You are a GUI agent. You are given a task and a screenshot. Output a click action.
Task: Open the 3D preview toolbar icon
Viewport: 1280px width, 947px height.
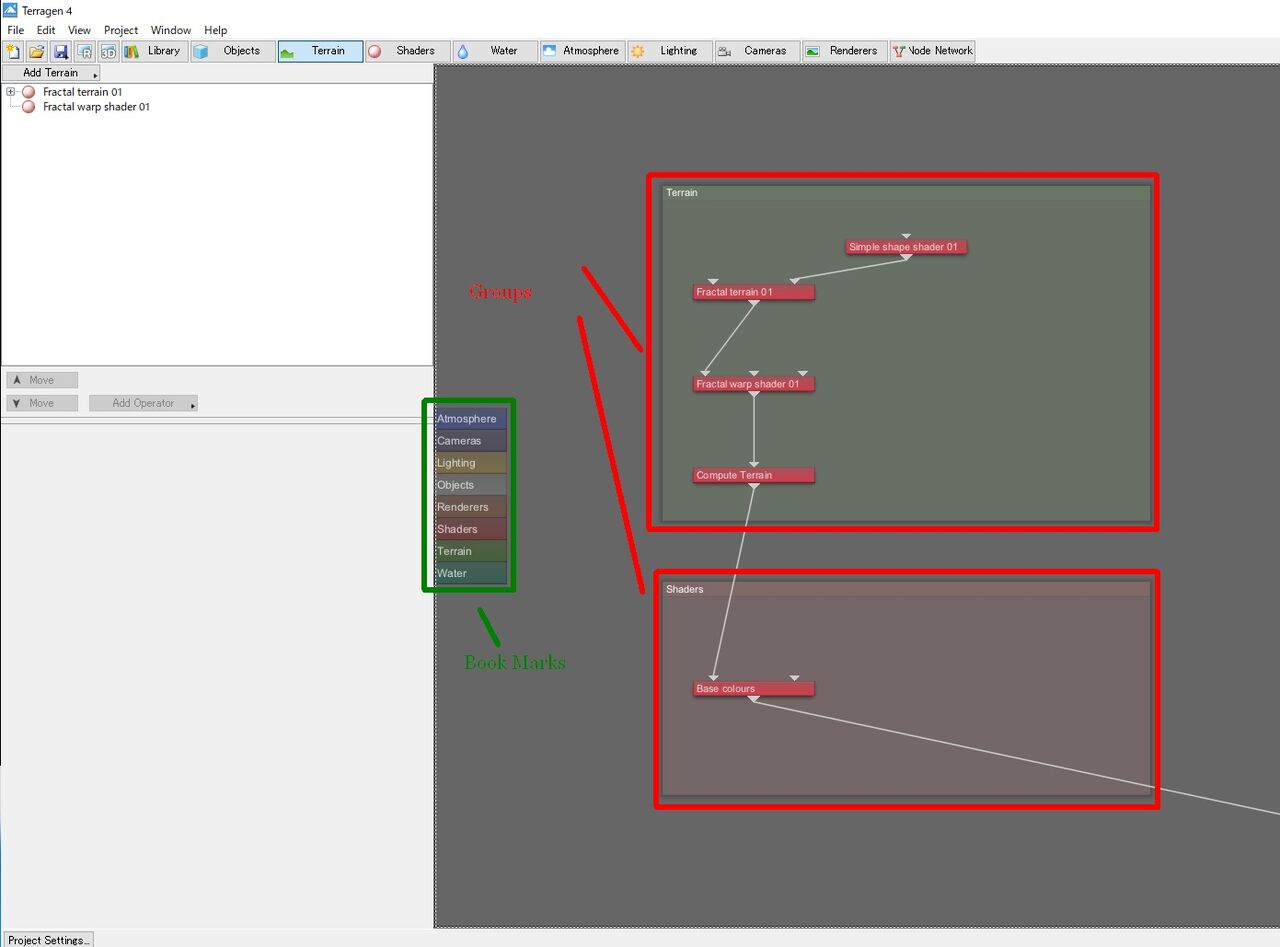click(108, 51)
